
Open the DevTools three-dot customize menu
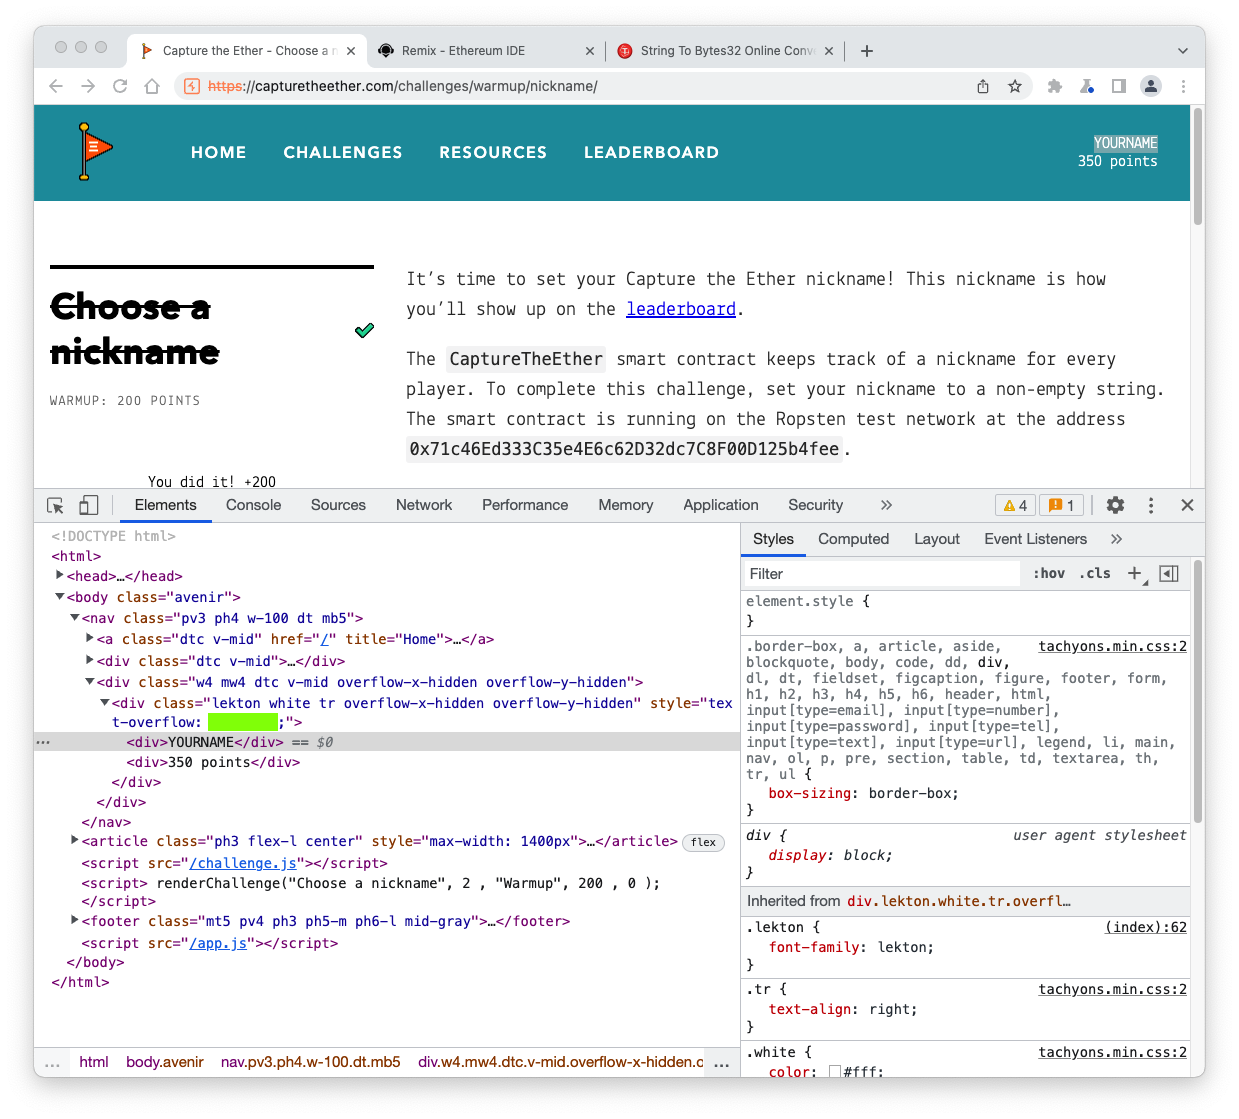(x=1151, y=505)
